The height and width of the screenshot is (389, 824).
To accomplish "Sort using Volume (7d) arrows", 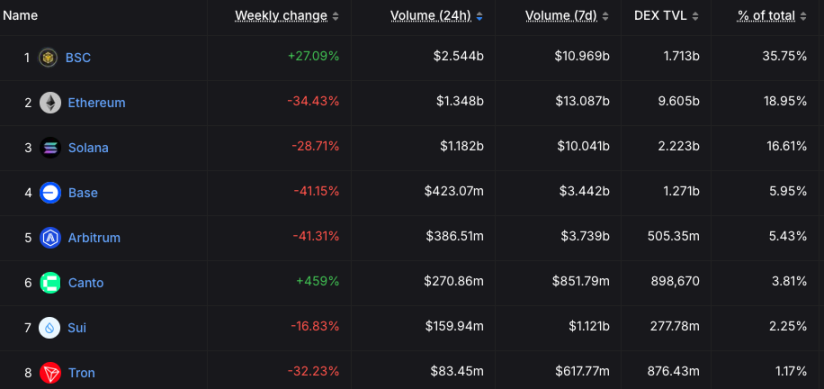I will [x=605, y=16].
